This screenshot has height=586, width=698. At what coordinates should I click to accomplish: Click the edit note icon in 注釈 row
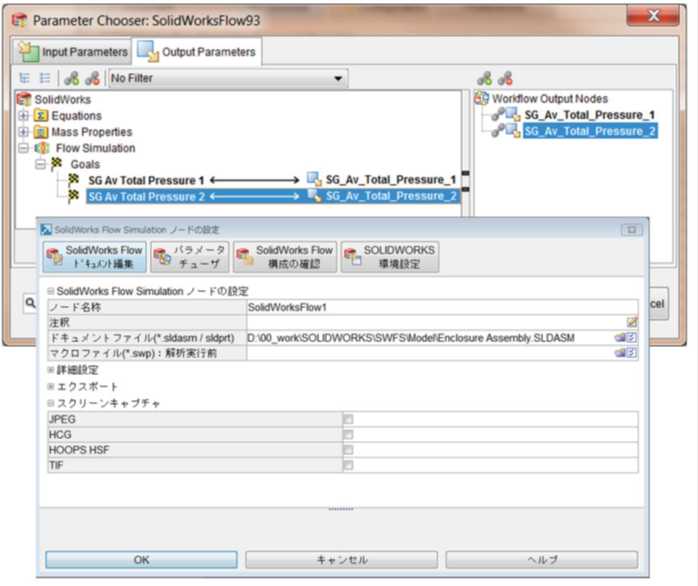coord(632,322)
